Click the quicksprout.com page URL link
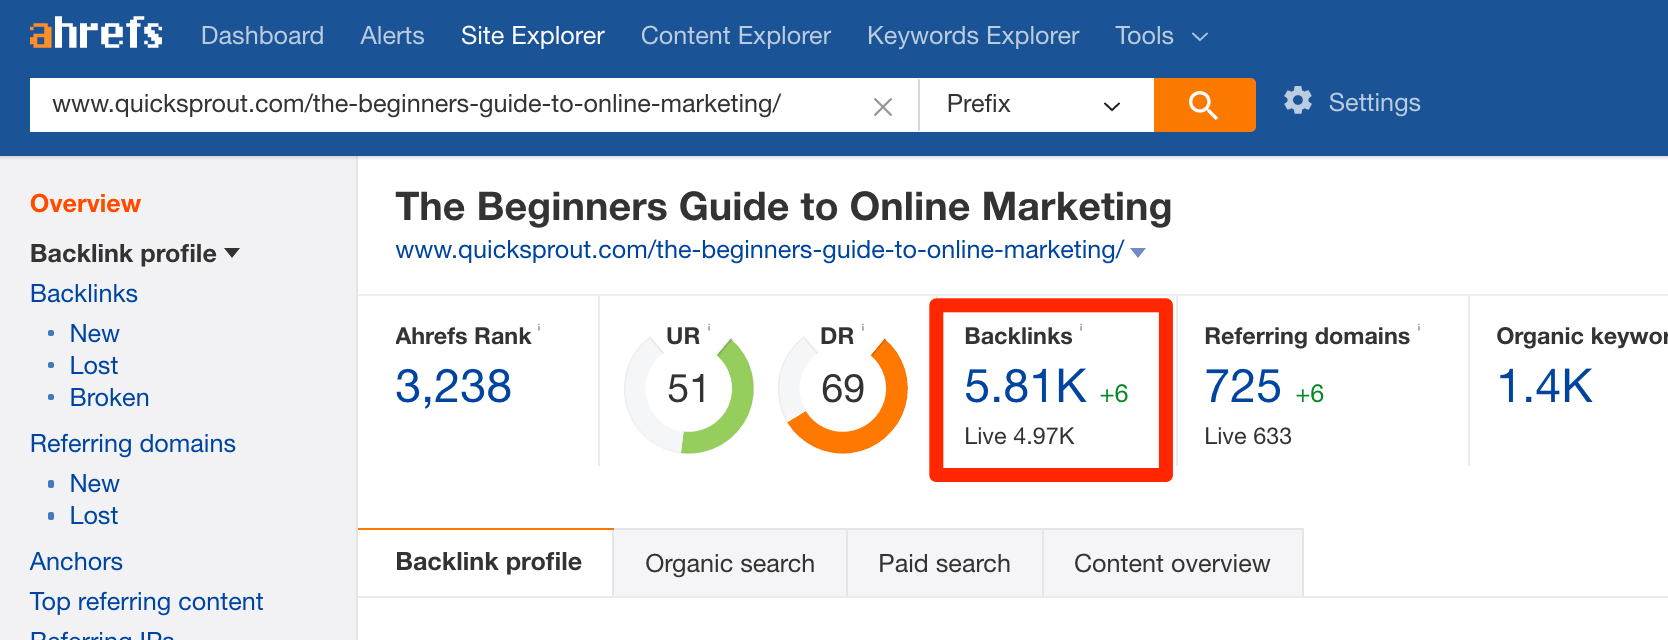 pyautogui.click(x=760, y=250)
